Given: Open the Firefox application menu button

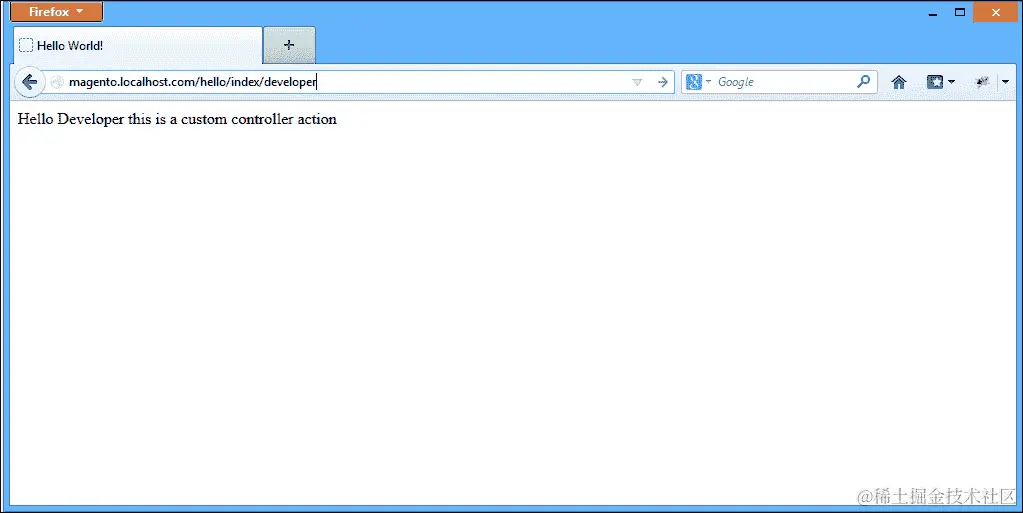Looking at the screenshot, I should (56, 12).
